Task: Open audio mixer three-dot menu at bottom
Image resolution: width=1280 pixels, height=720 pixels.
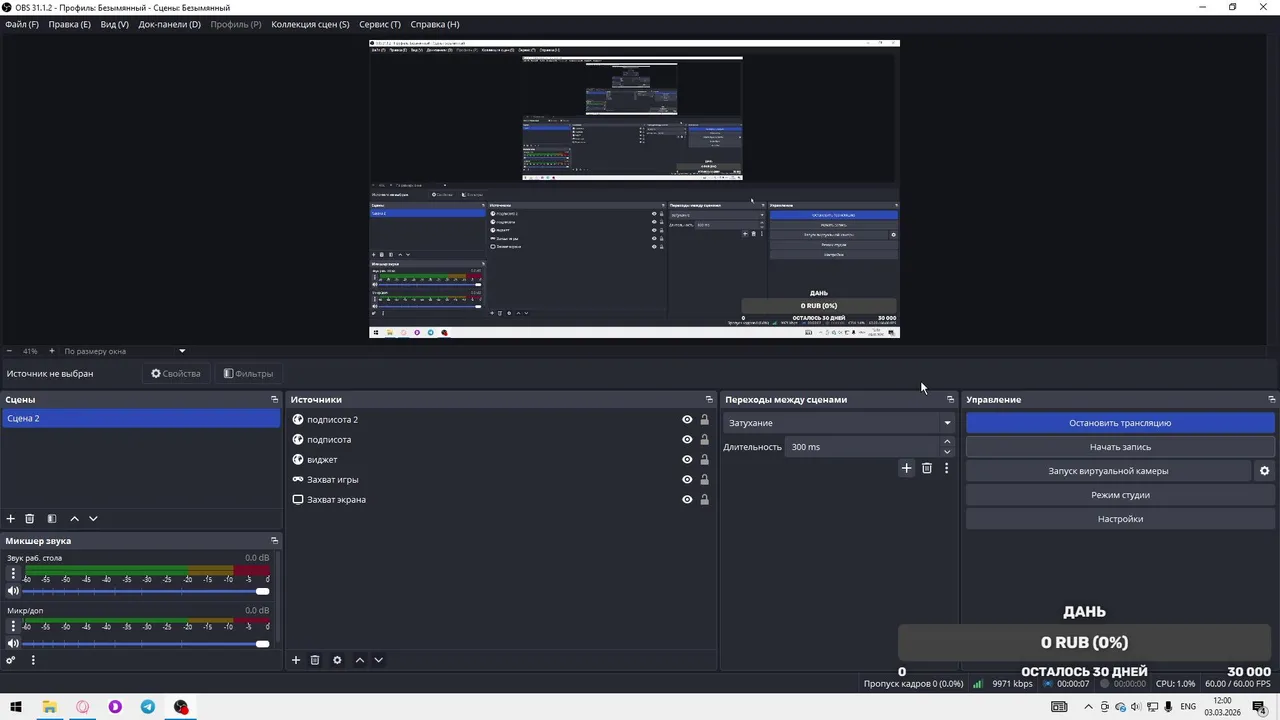Action: point(33,660)
